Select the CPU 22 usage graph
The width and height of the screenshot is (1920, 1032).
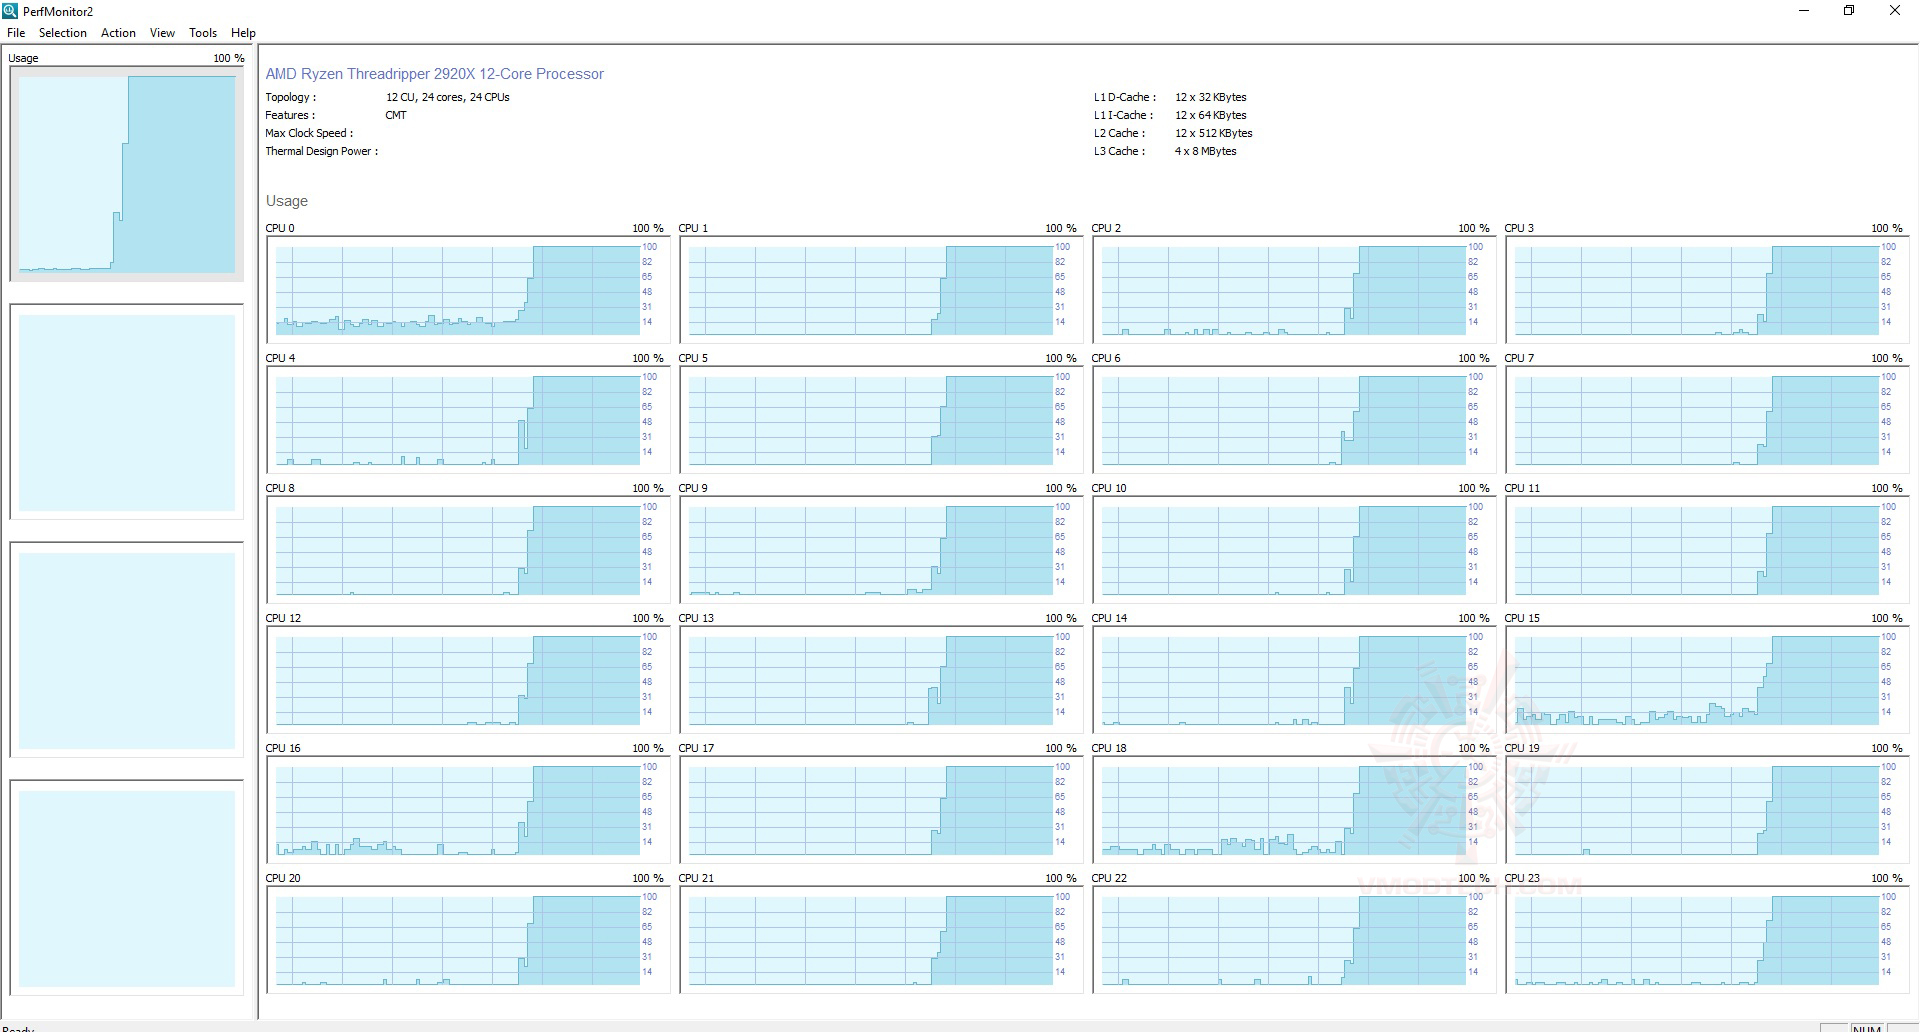[1294, 940]
